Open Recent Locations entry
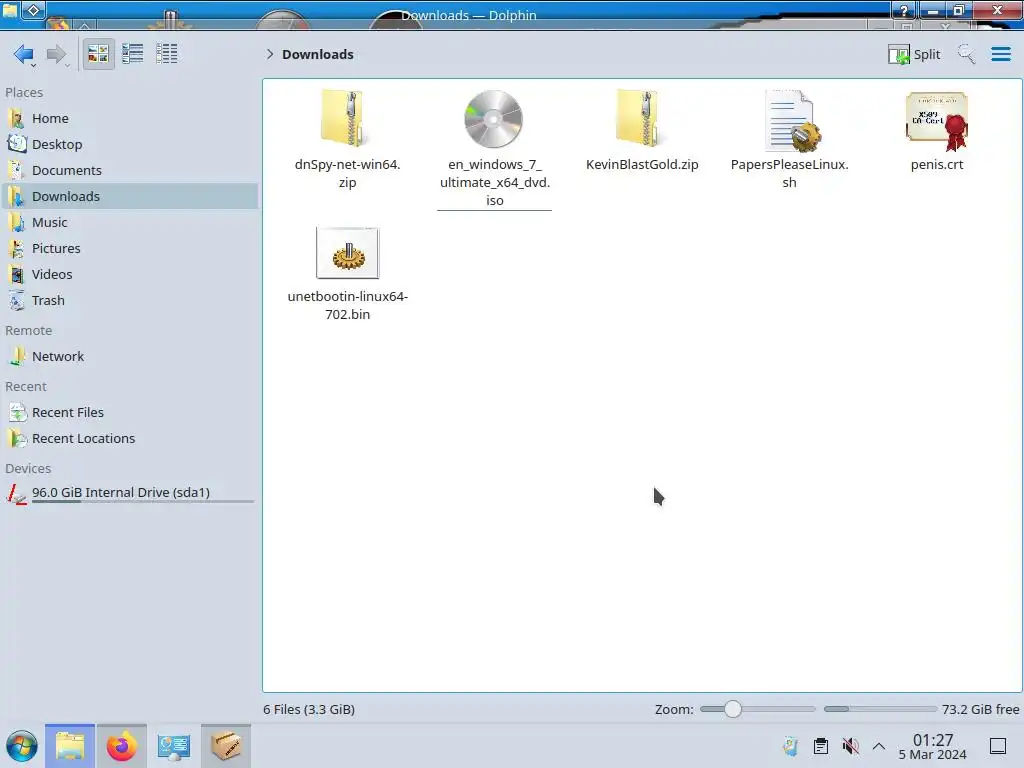This screenshot has height=768, width=1024. pos(130,439)
